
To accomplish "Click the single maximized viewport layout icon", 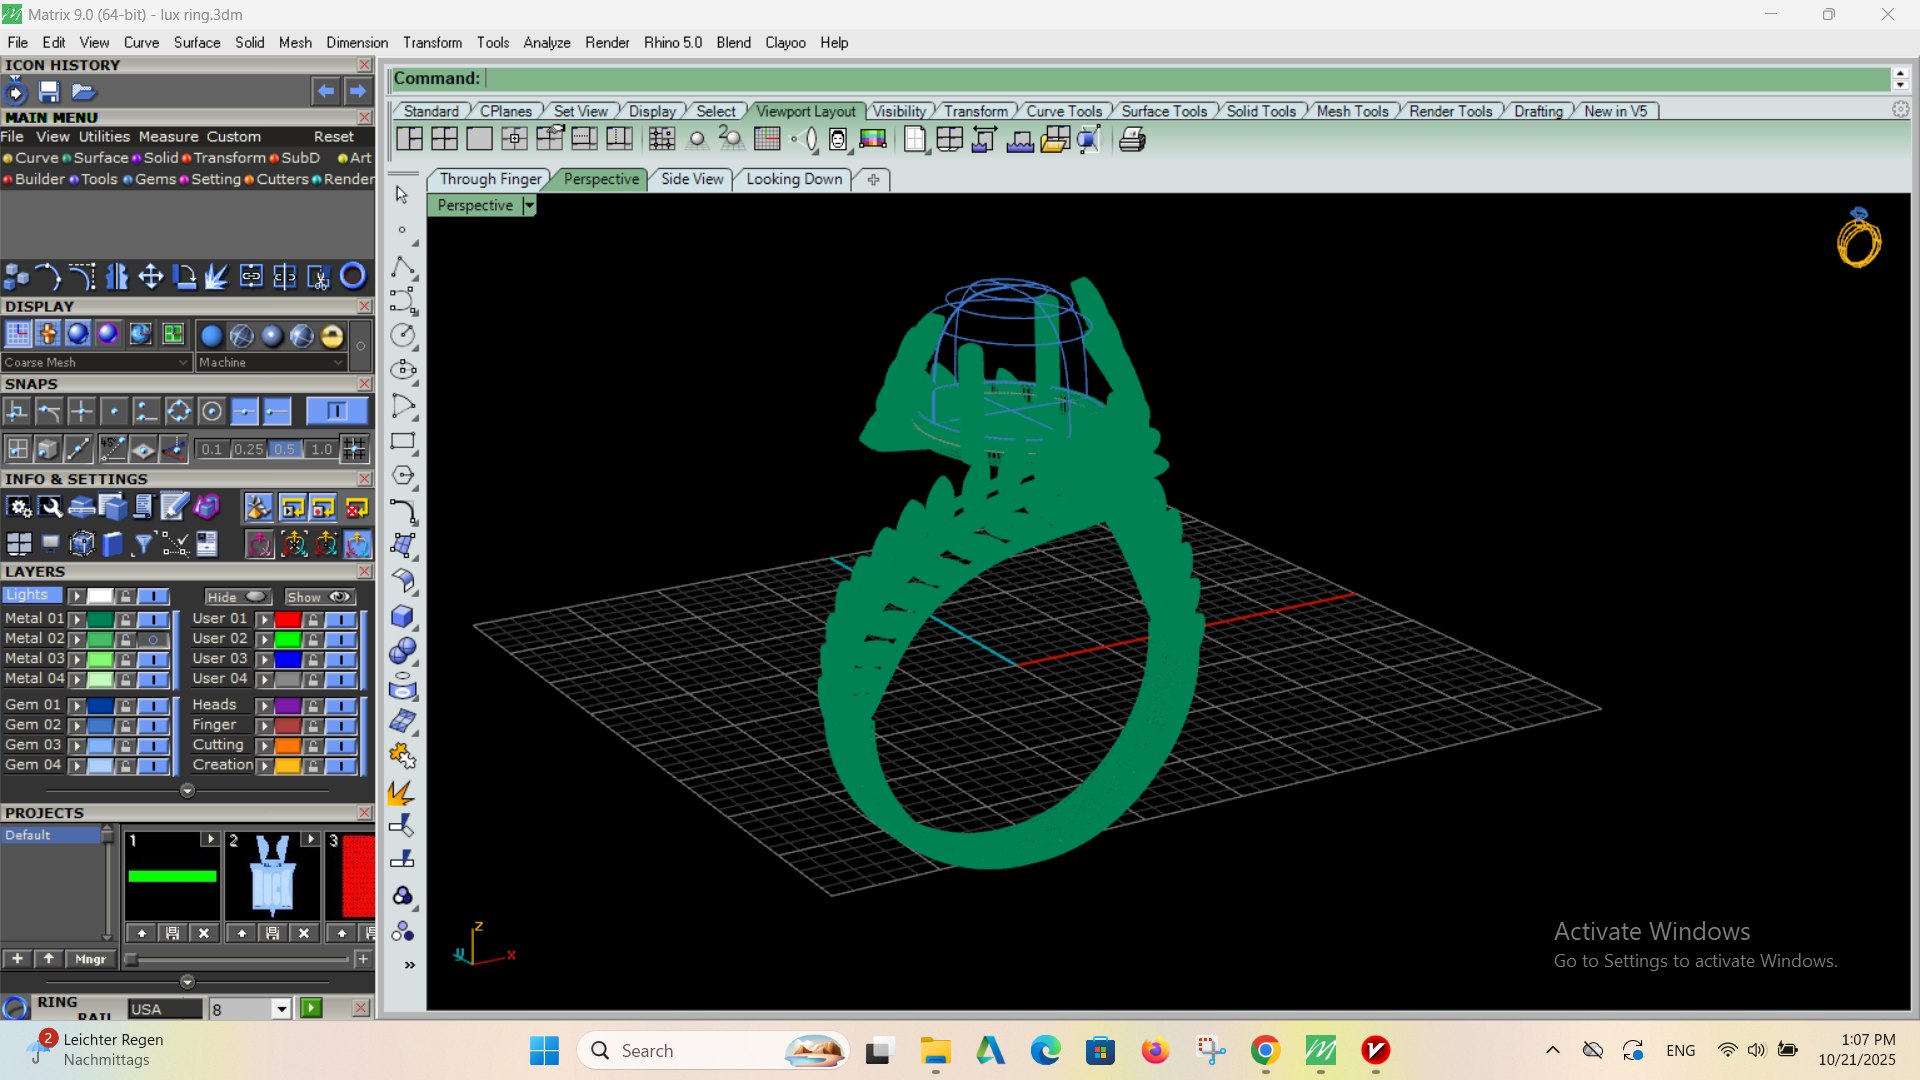I will [479, 140].
